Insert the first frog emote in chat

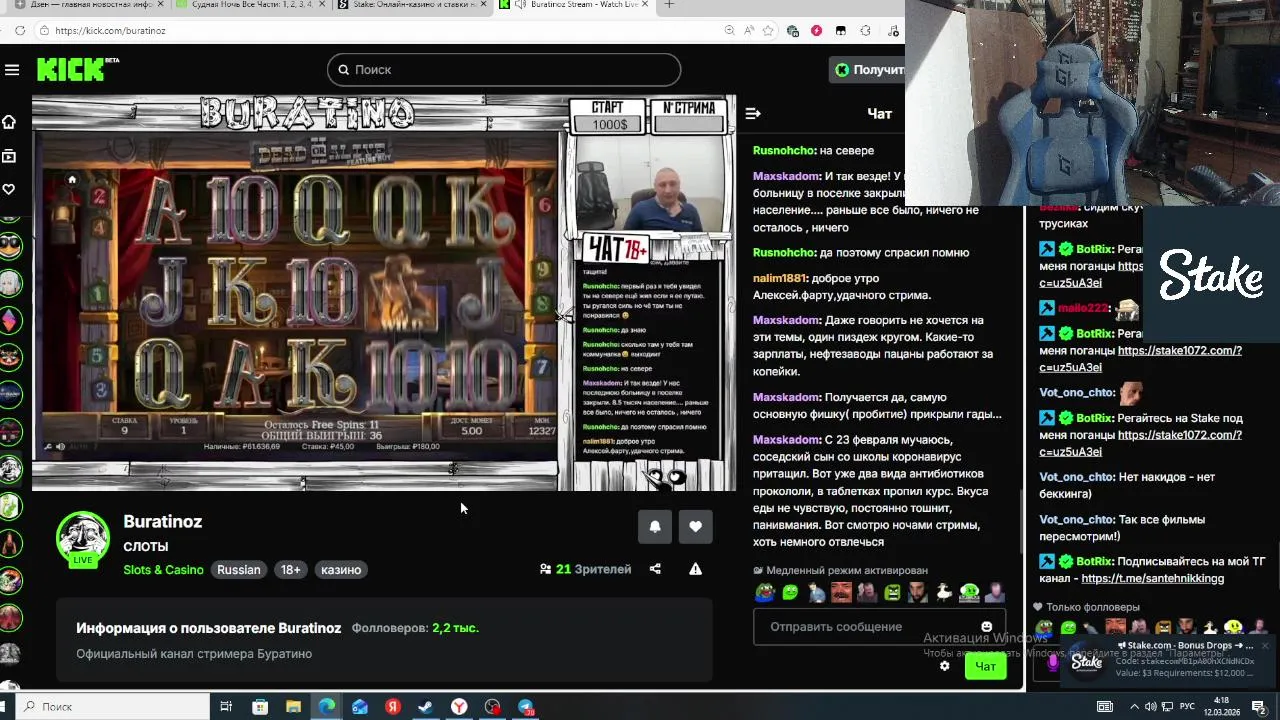[765, 592]
